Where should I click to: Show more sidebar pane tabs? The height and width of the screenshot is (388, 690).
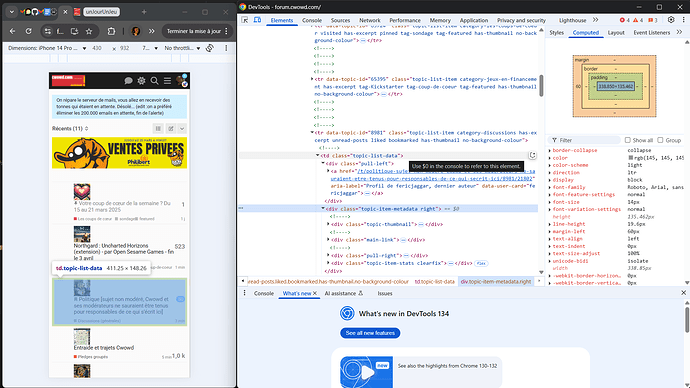[x=679, y=32]
